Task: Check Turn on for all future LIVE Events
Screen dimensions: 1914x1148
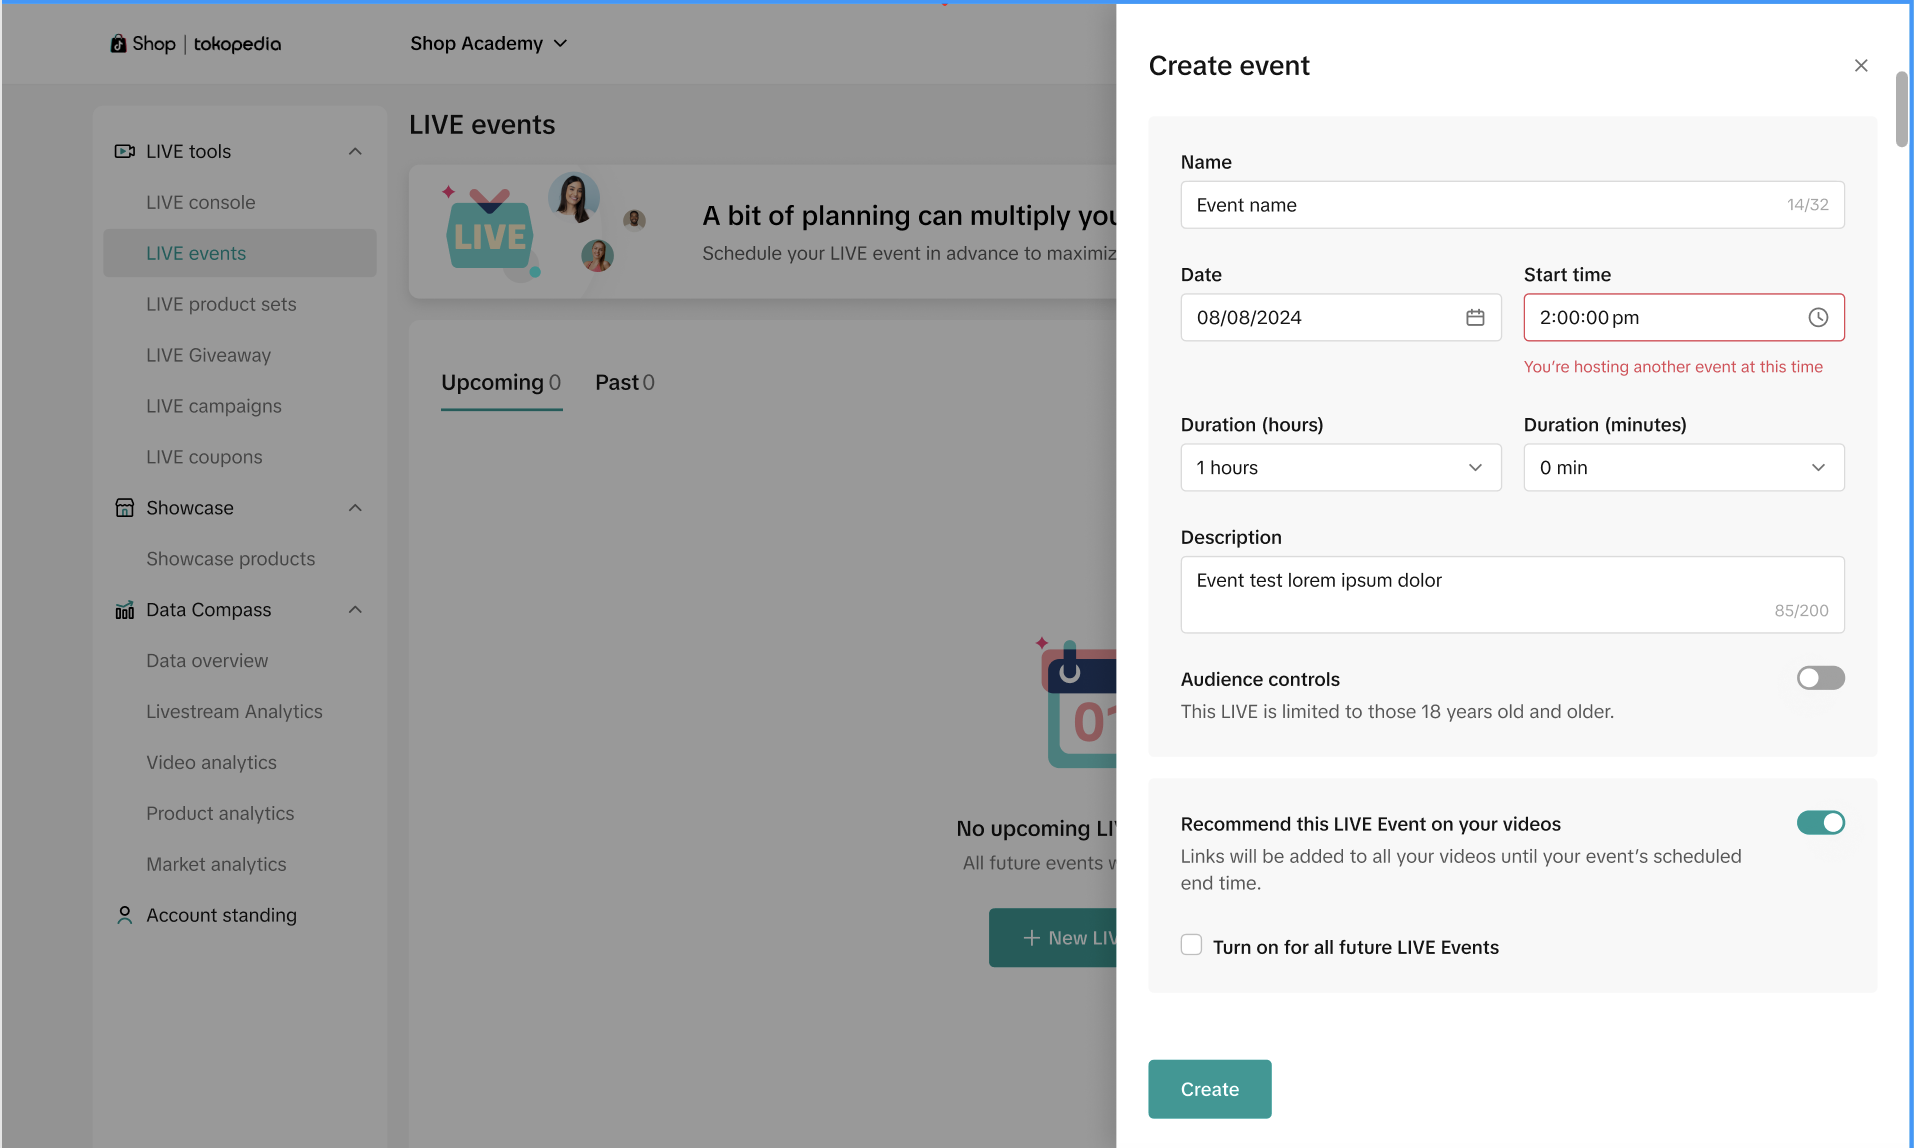Action: [x=1191, y=945]
